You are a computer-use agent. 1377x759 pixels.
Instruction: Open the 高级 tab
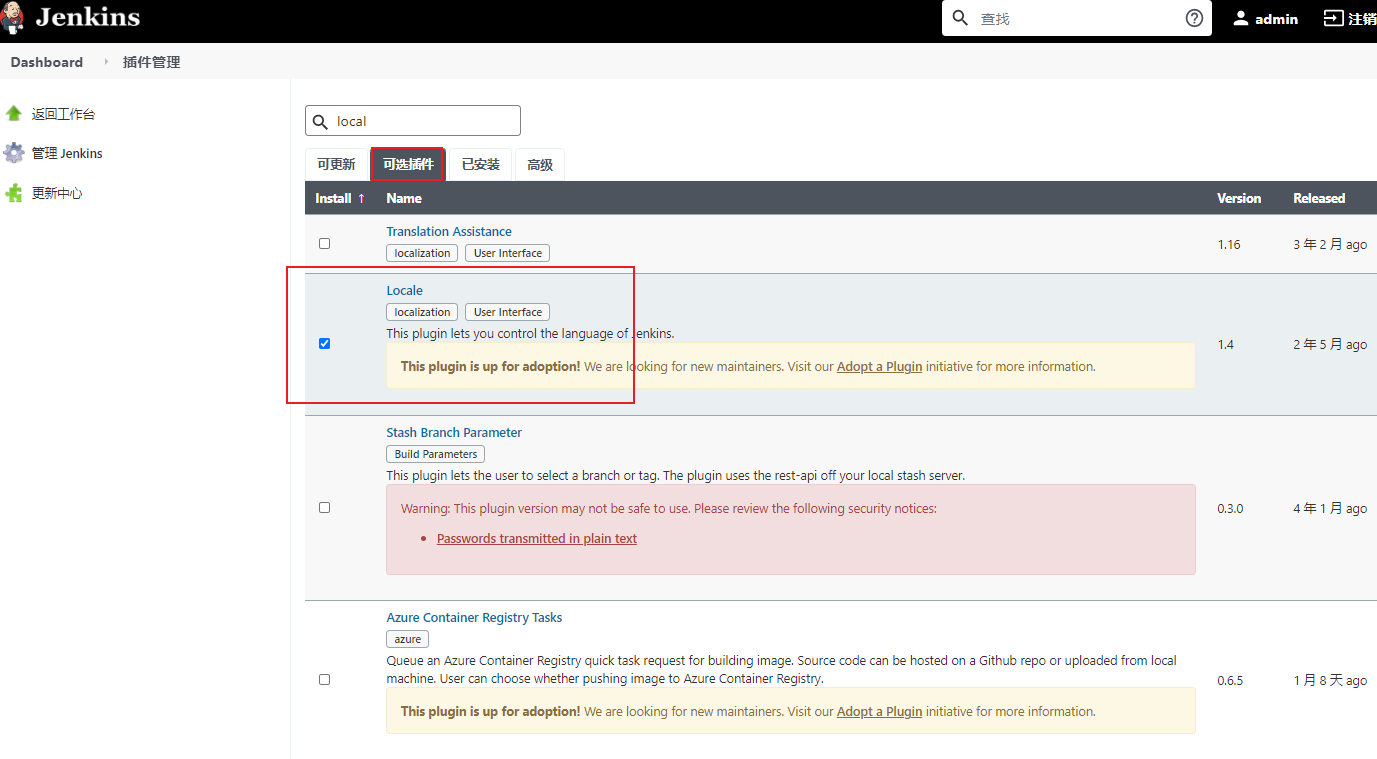(x=540, y=164)
